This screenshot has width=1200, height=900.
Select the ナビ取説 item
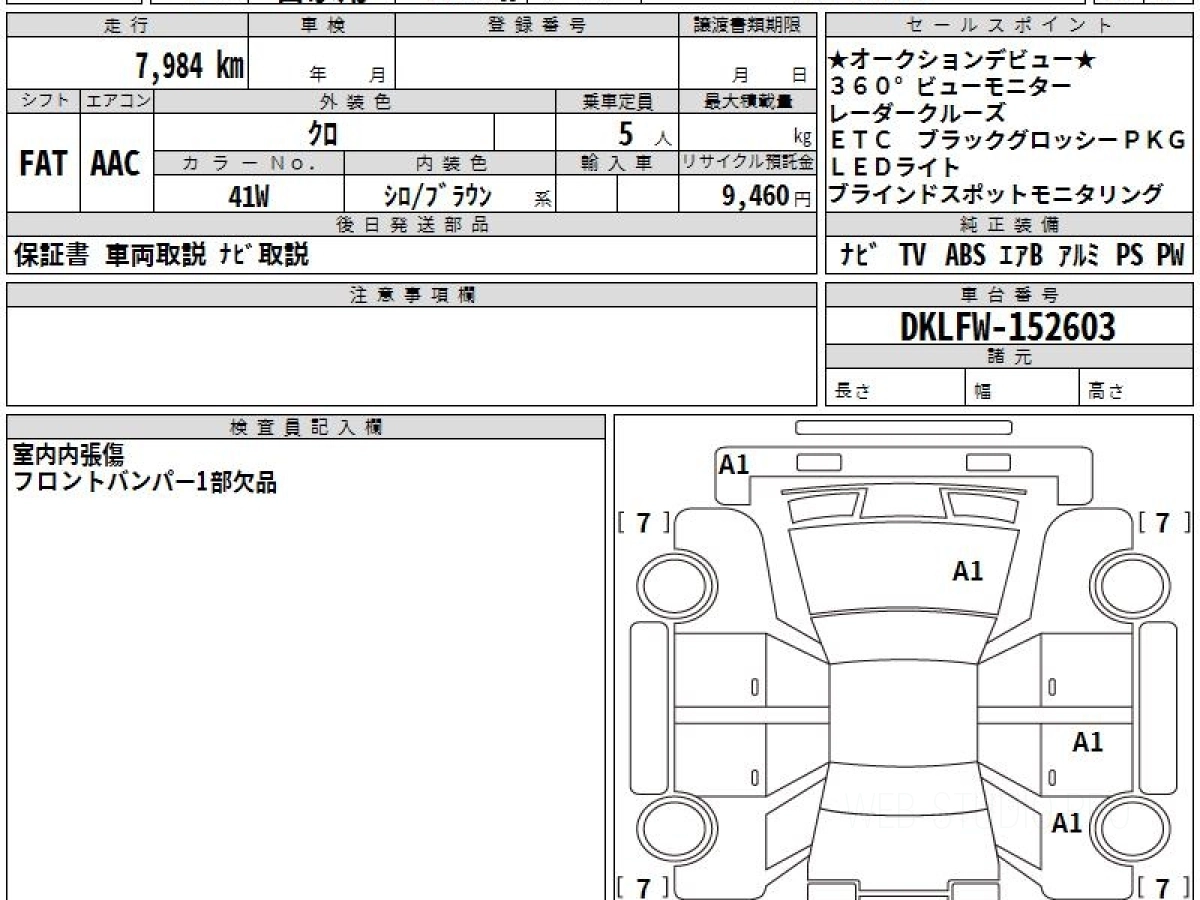(264, 256)
